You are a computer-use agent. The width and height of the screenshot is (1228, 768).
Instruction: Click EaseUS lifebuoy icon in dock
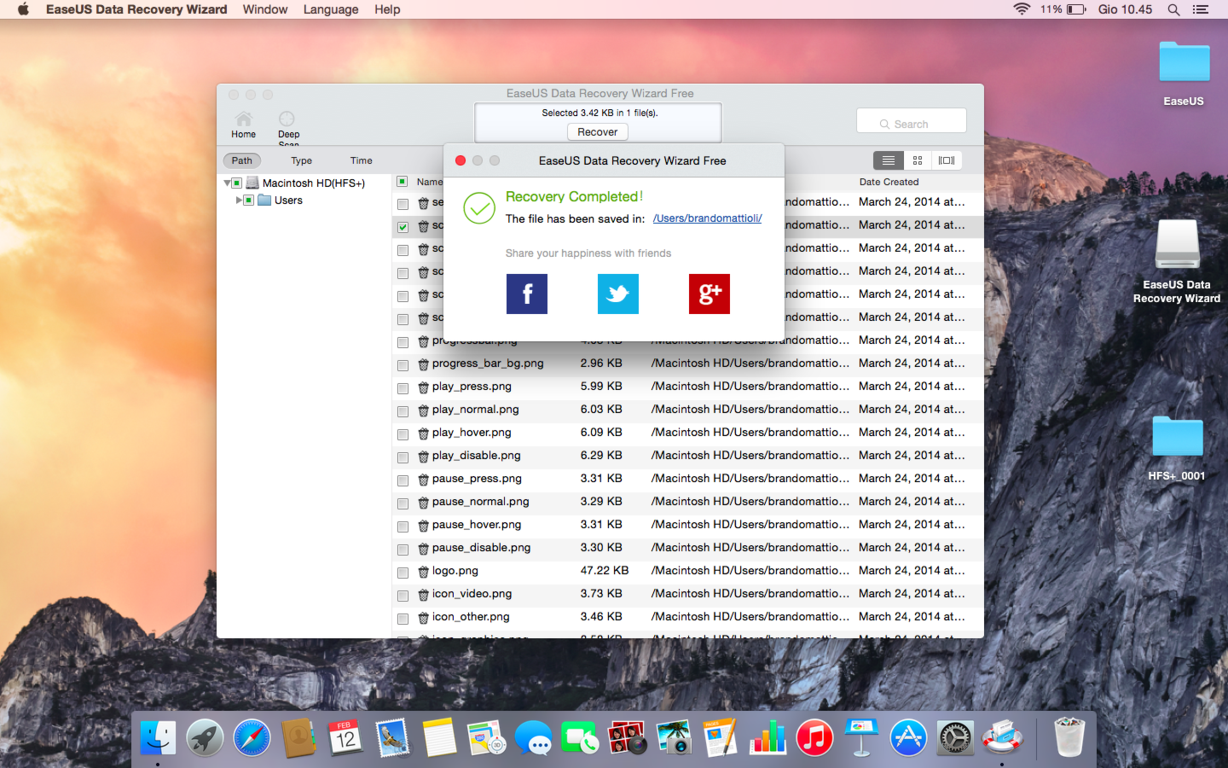point(1002,739)
